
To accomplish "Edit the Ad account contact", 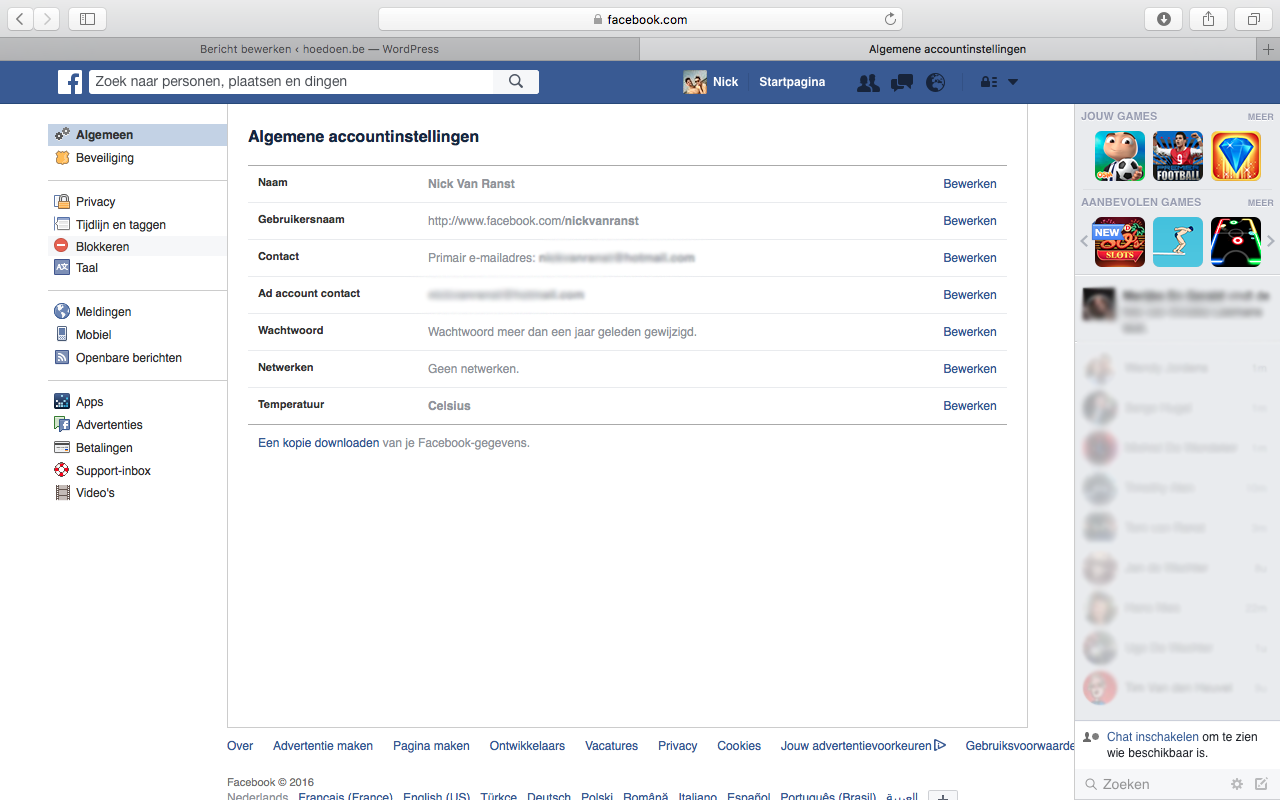I will (x=970, y=295).
